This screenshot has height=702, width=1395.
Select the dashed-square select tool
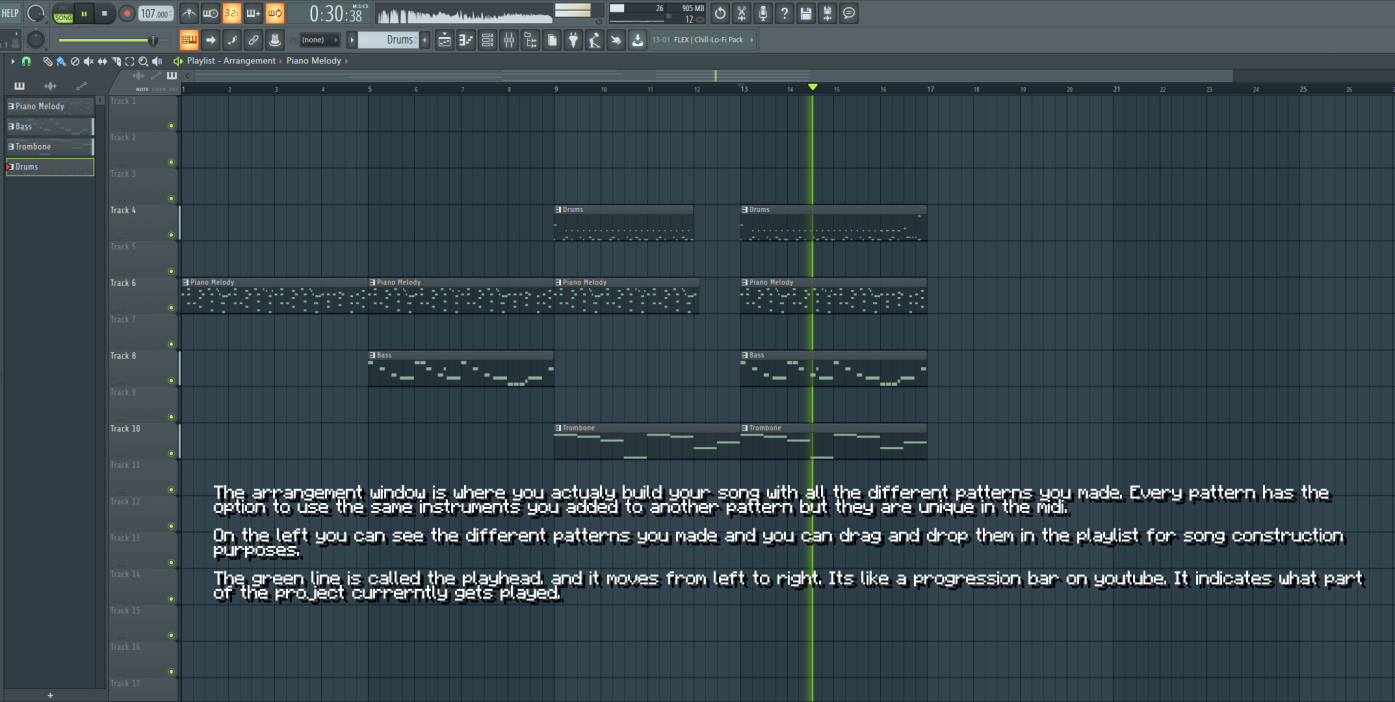click(130, 61)
